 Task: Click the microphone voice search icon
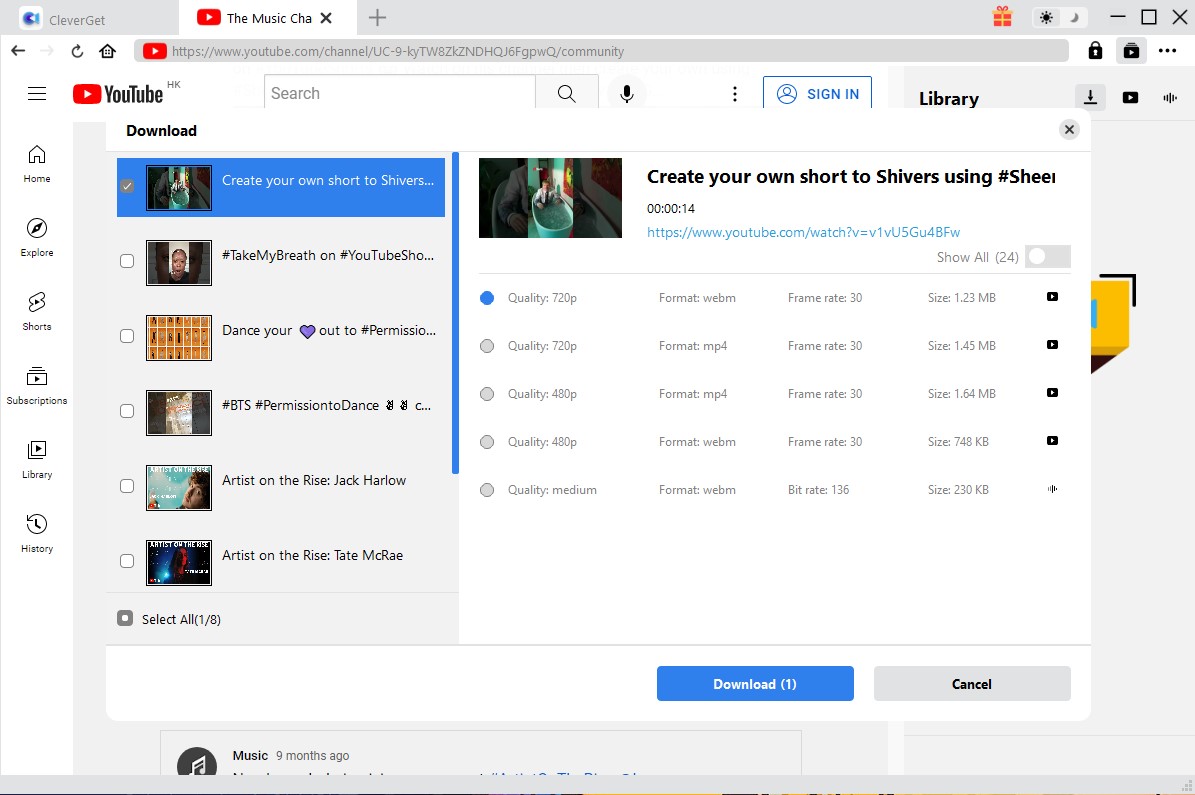[626, 93]
